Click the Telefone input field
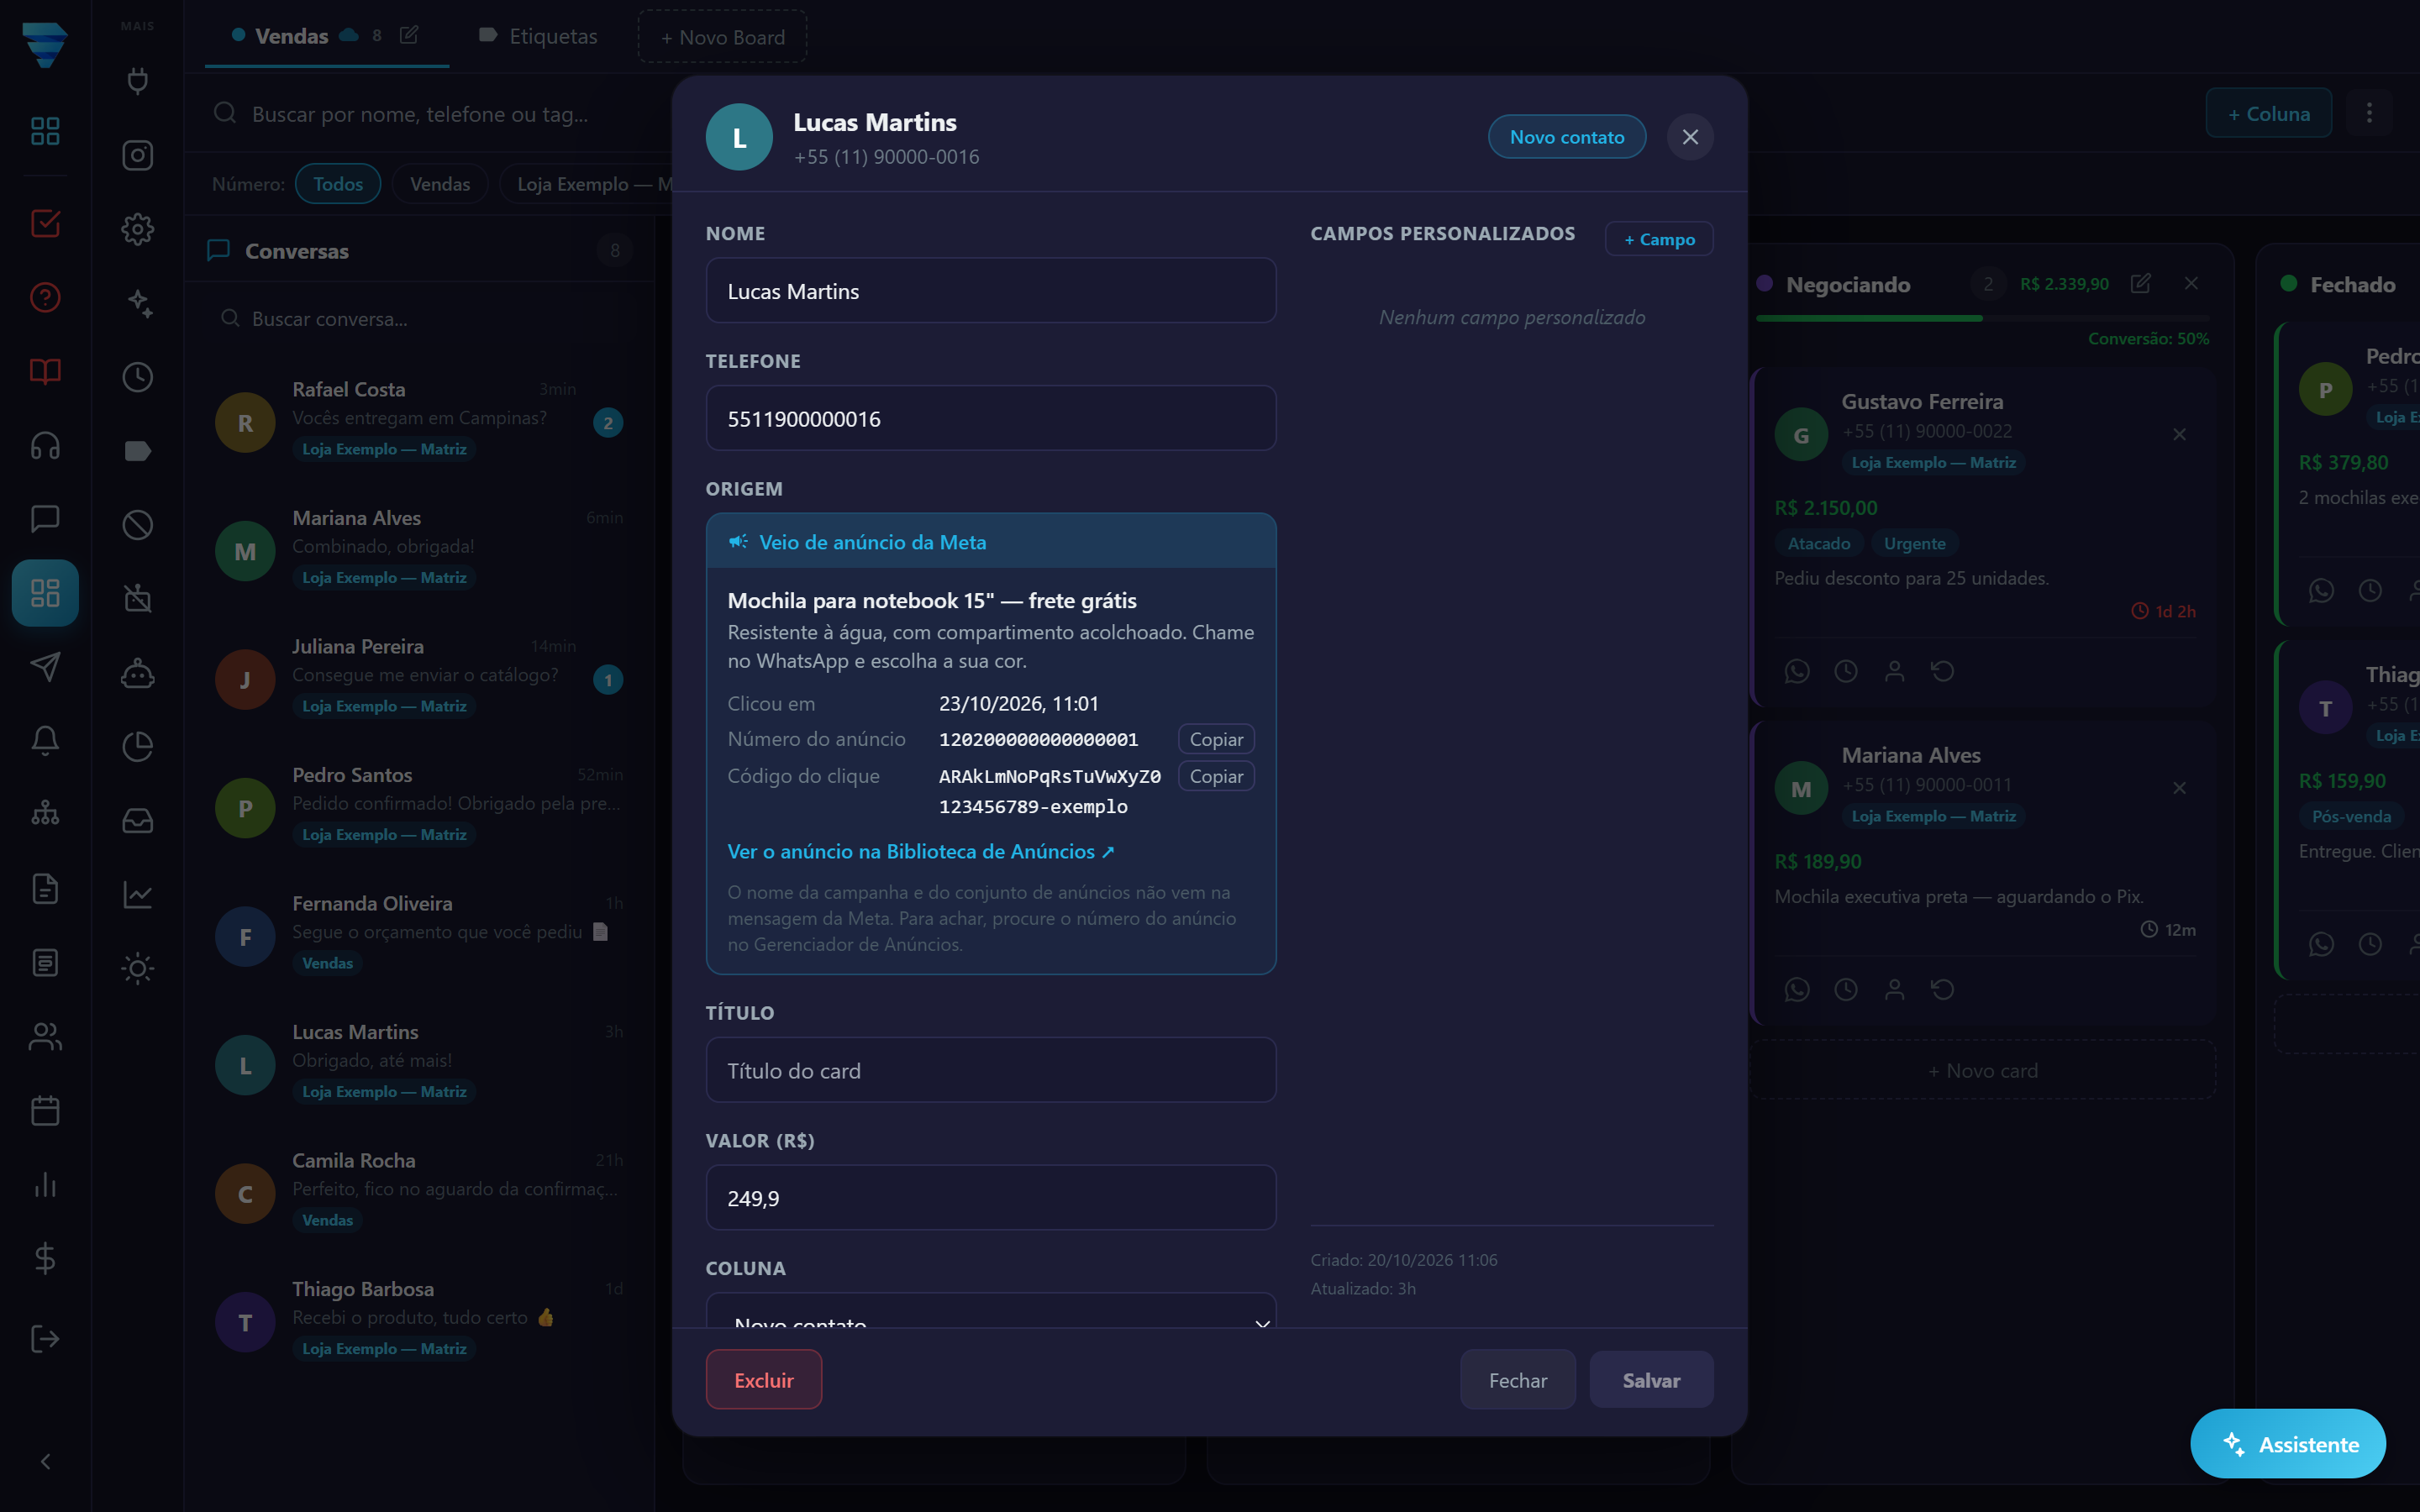This screenshot has height=1512, width=2420. [990, 418]
